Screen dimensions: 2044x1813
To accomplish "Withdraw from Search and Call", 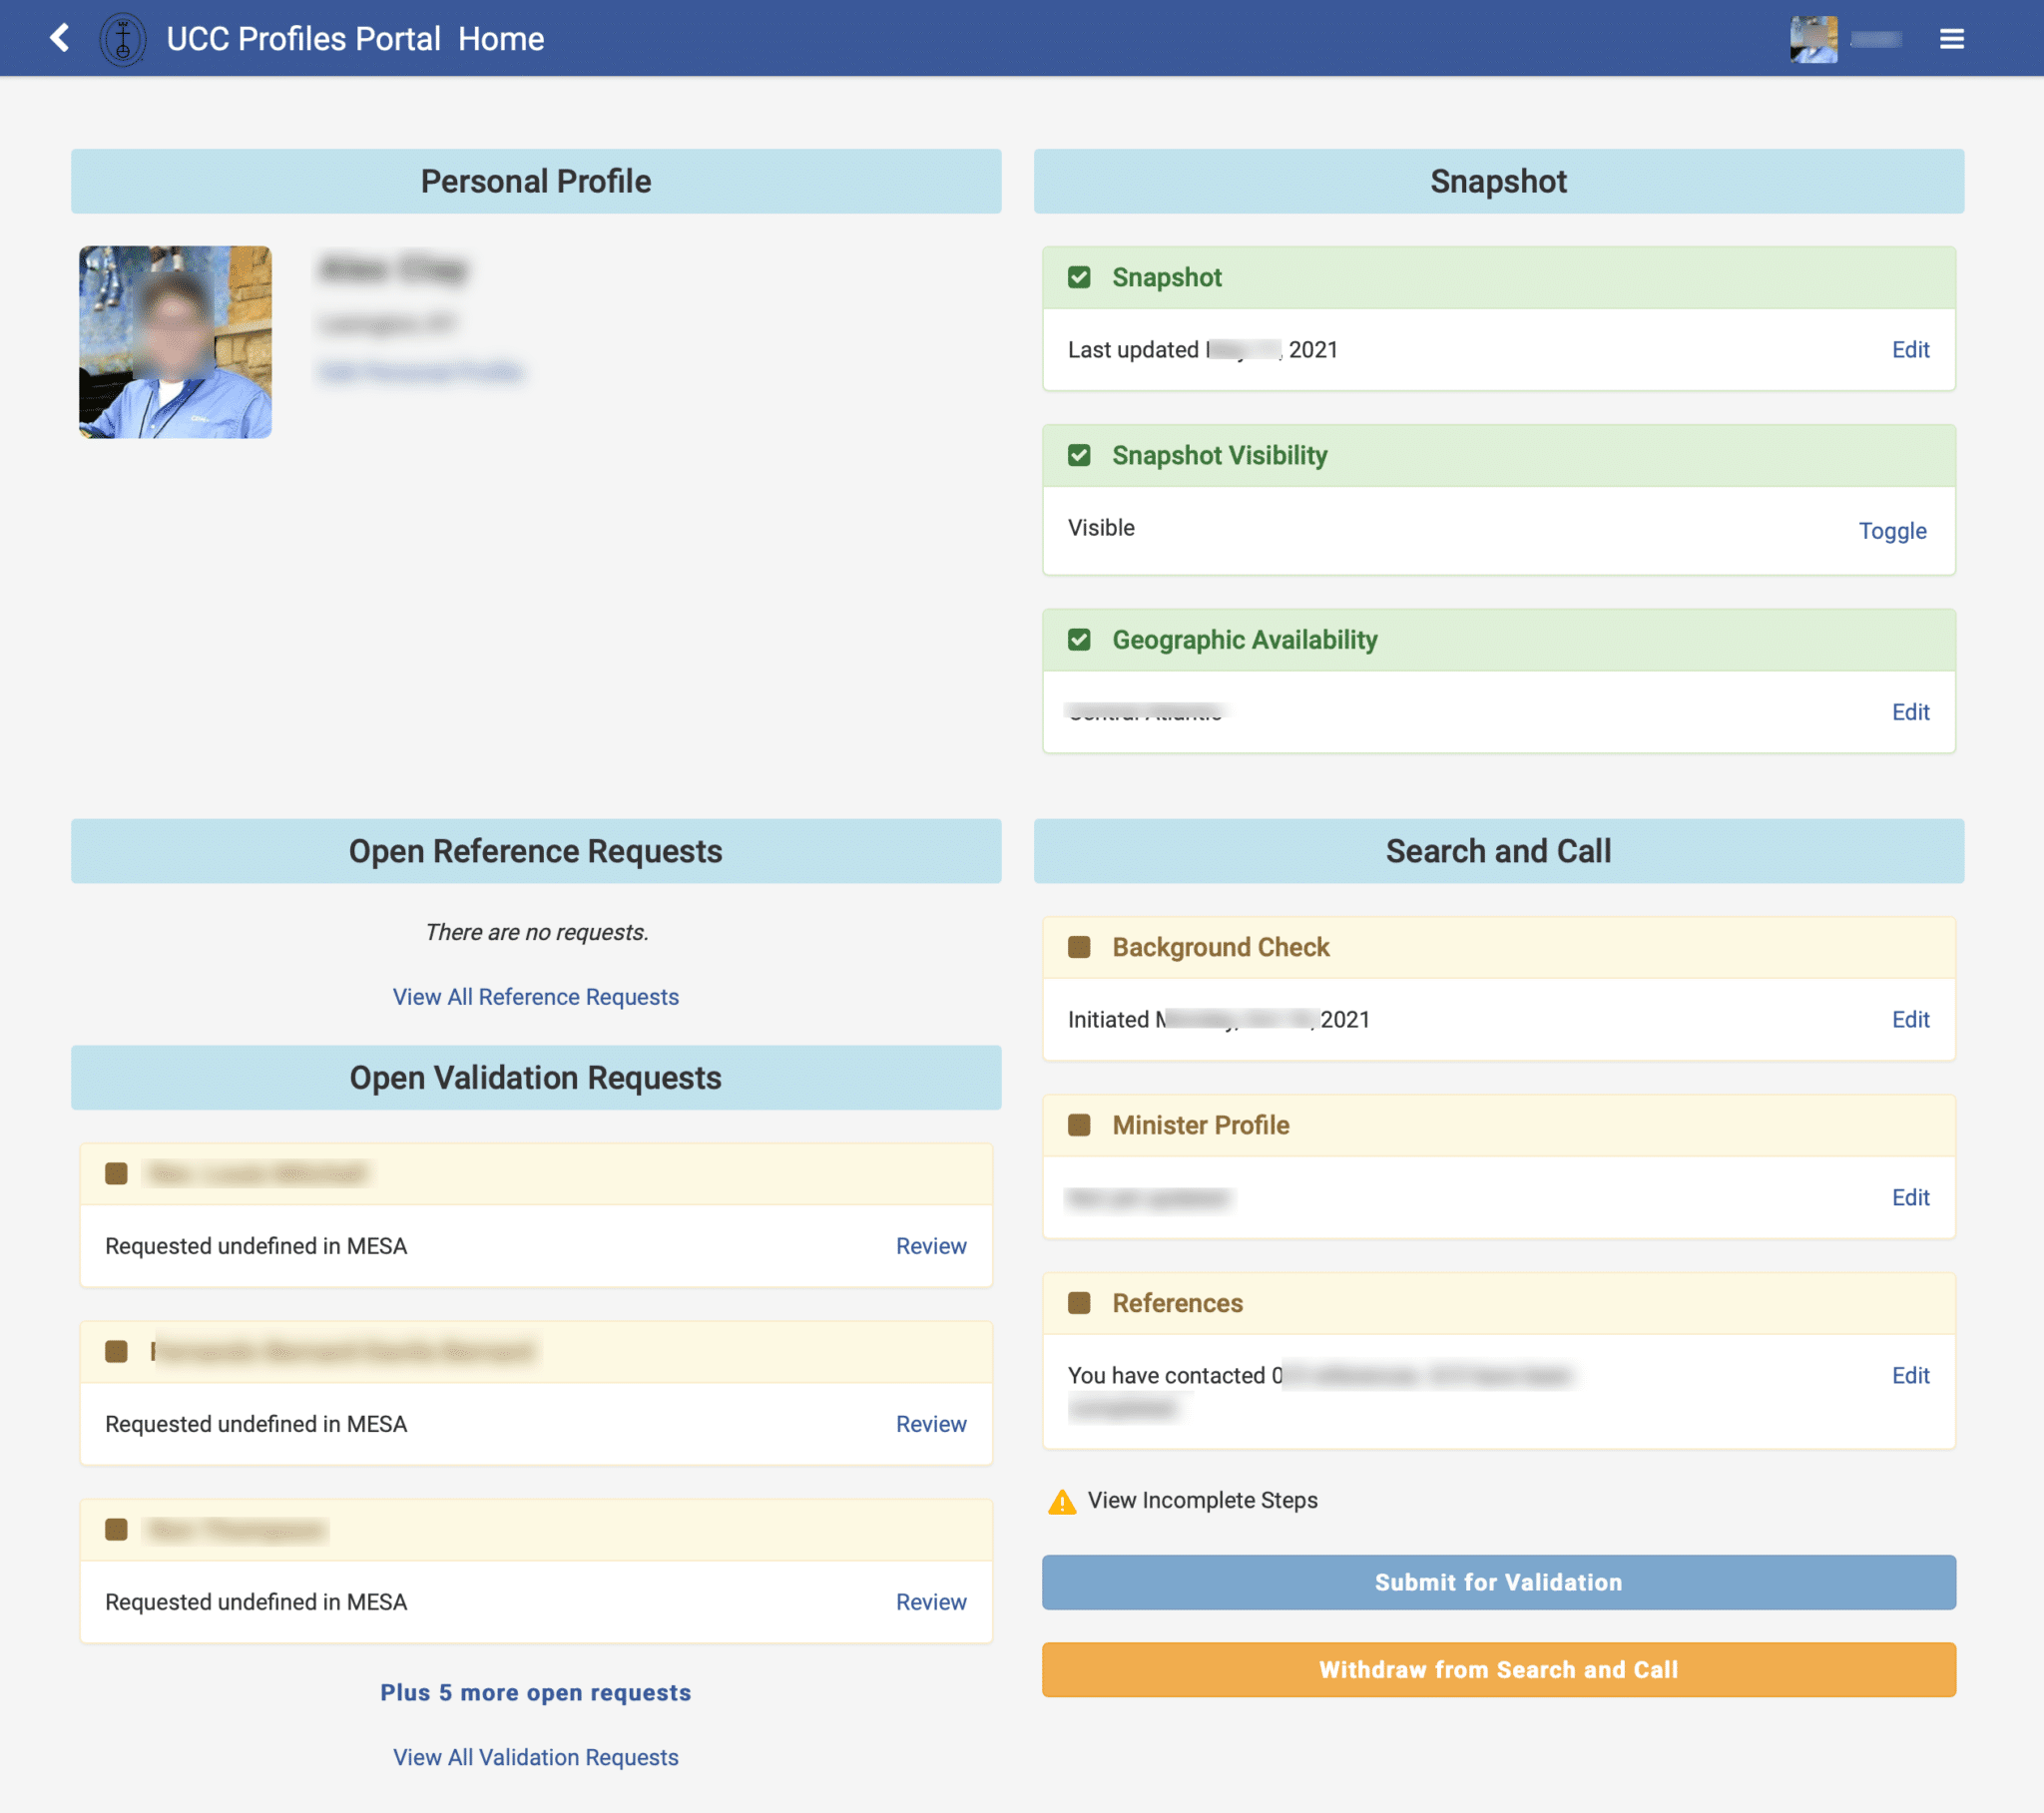I will click(1498, 1669).
